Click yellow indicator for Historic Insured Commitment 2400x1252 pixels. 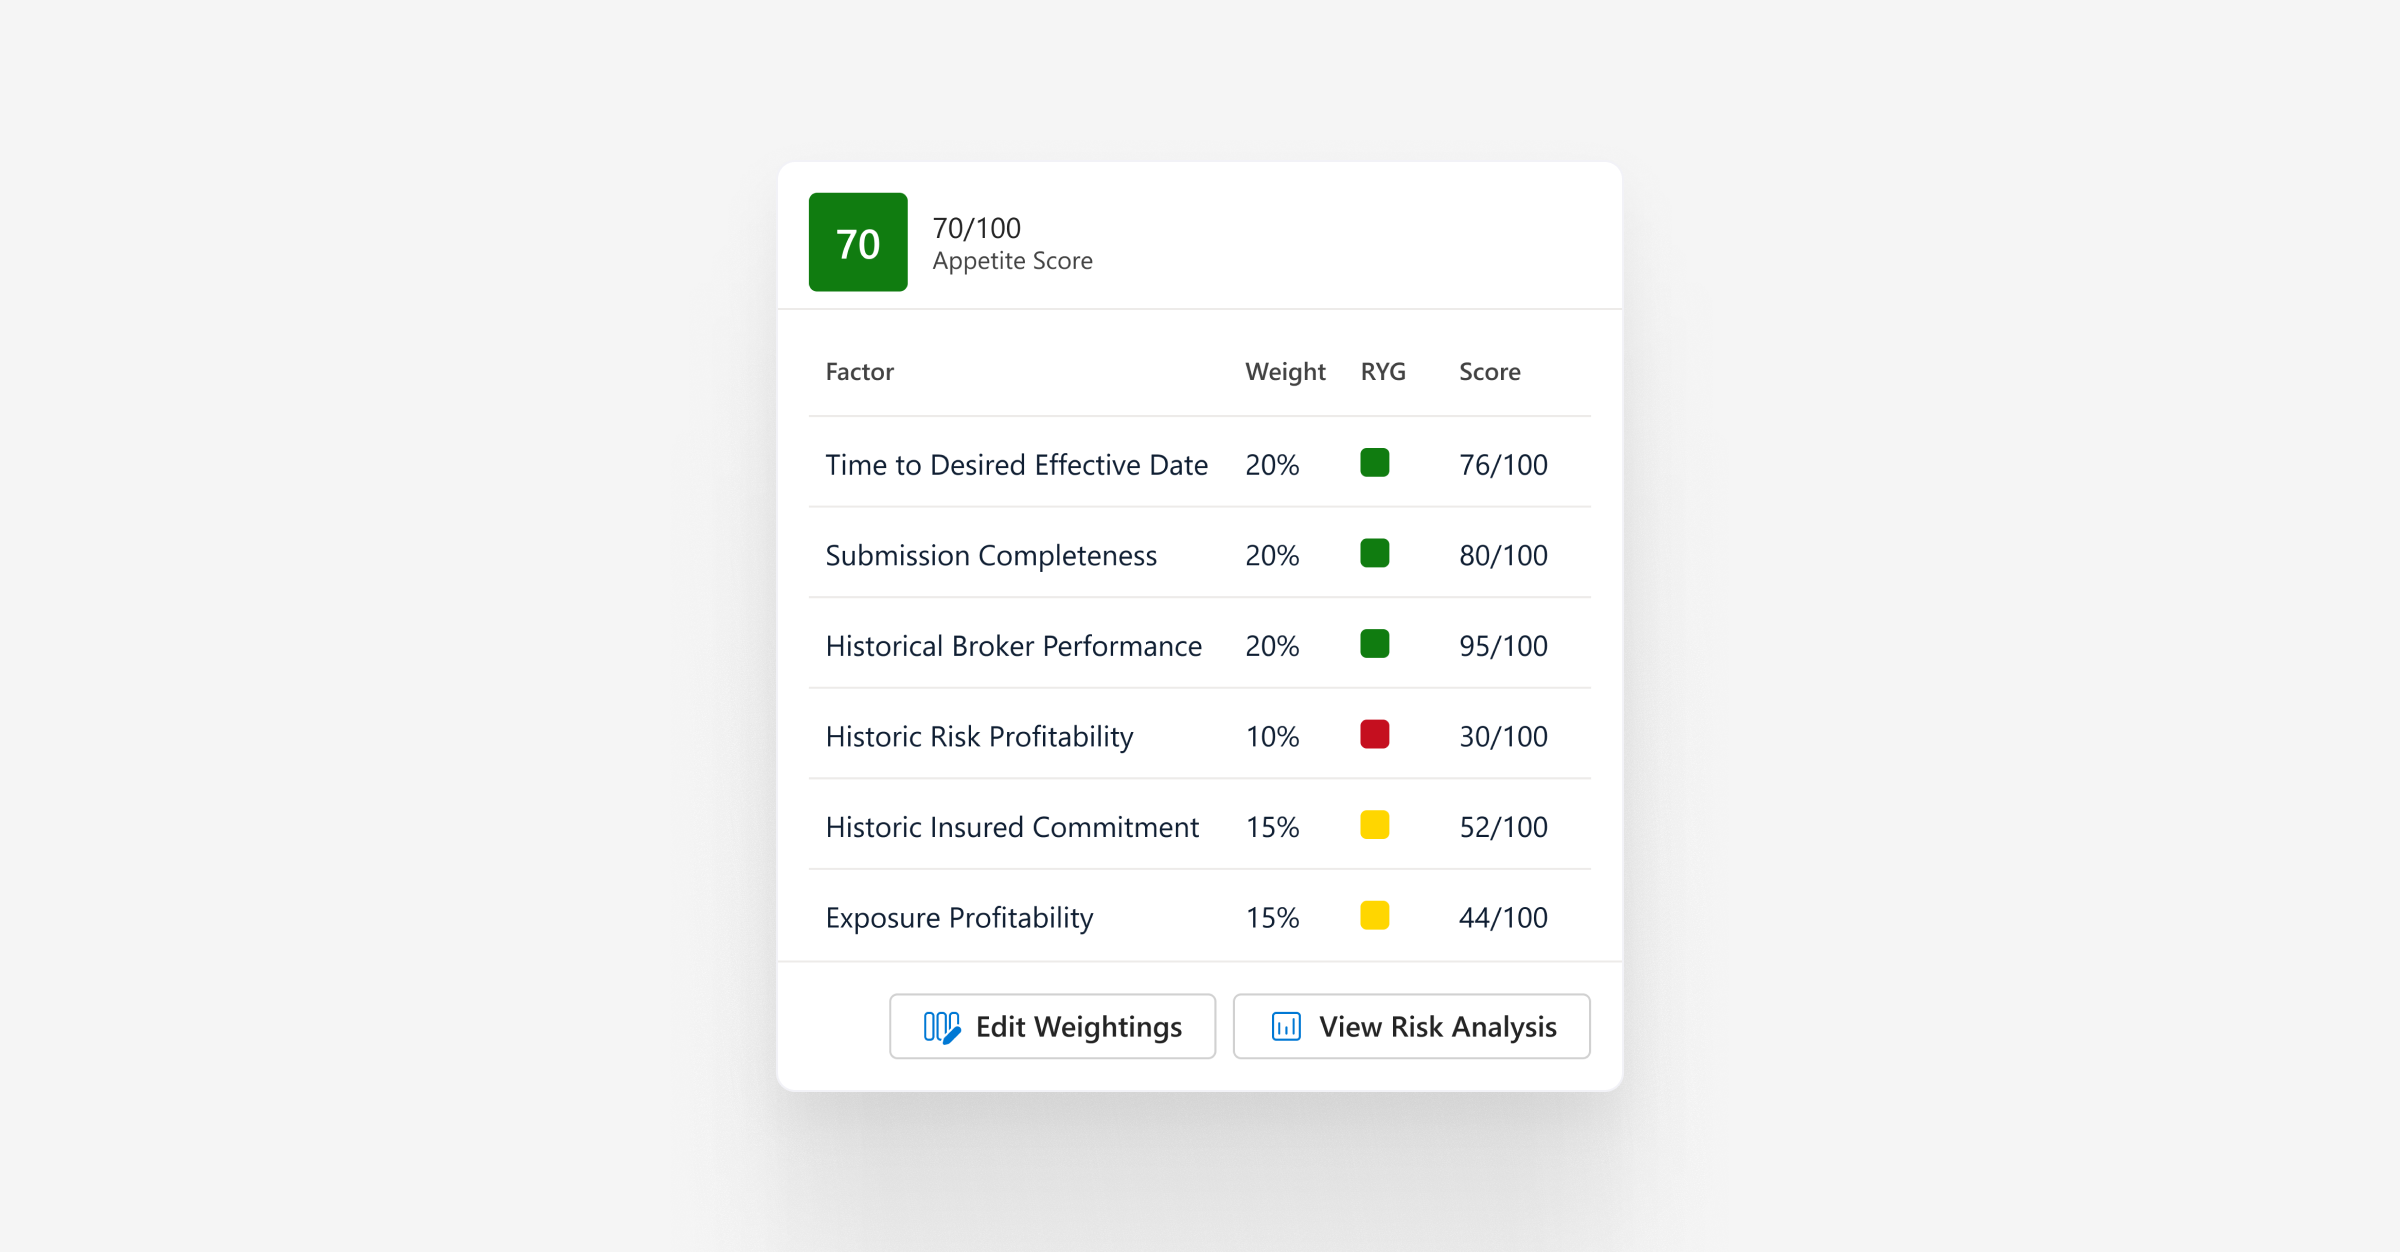coord(1374,825)
